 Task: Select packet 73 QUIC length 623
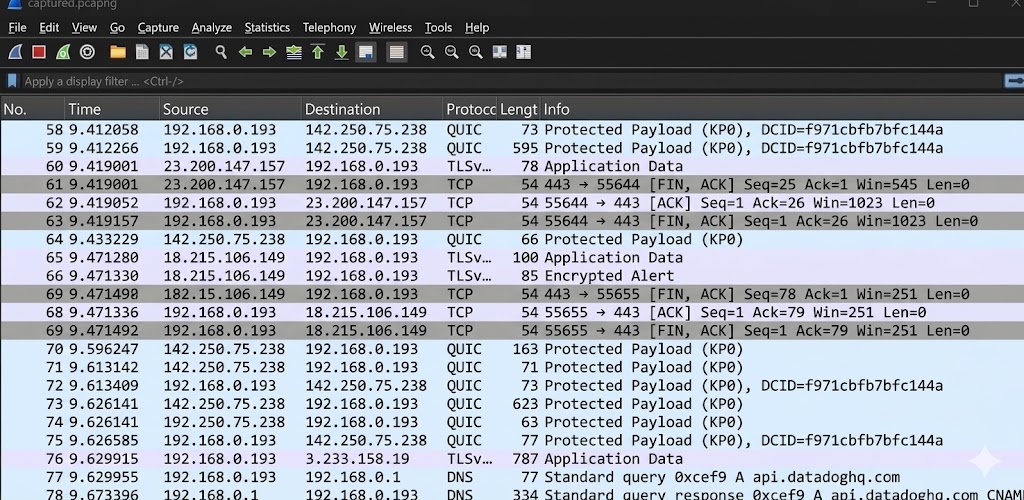tap(512, 403)
